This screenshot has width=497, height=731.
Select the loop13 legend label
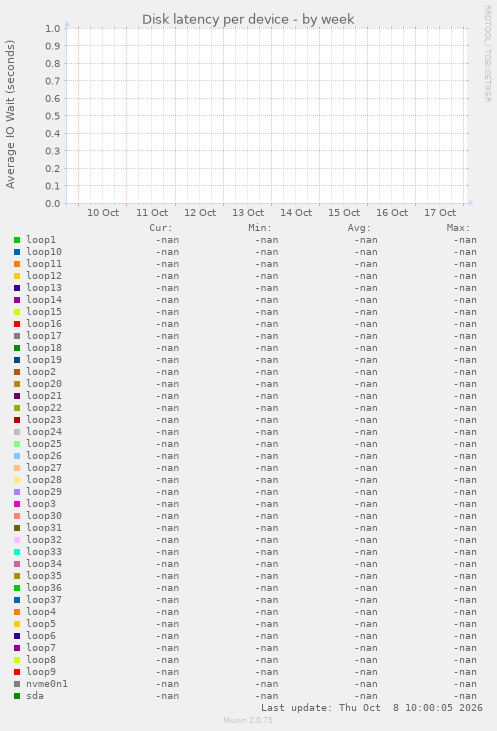(x=44, y=288)
